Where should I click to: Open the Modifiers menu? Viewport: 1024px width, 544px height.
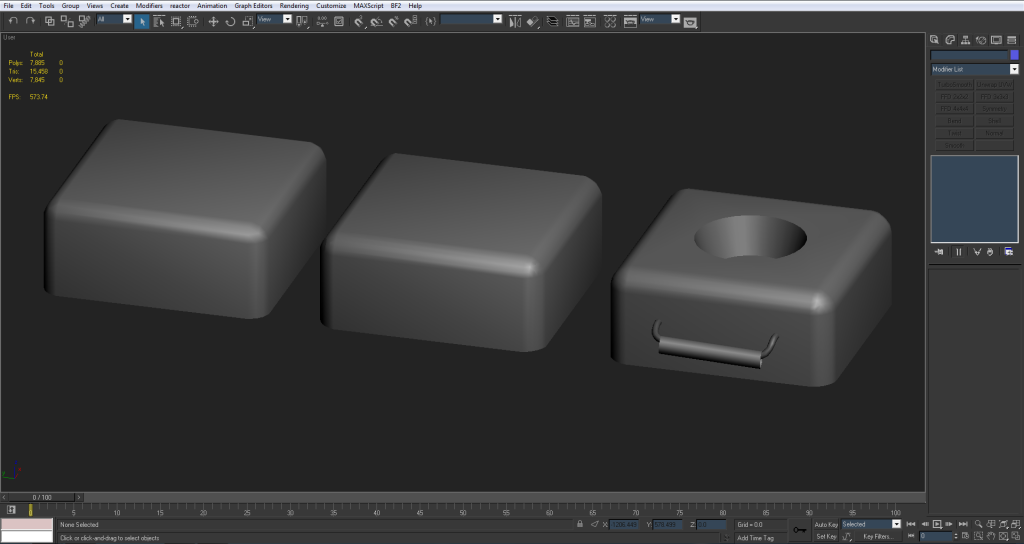tap(149, 6)
